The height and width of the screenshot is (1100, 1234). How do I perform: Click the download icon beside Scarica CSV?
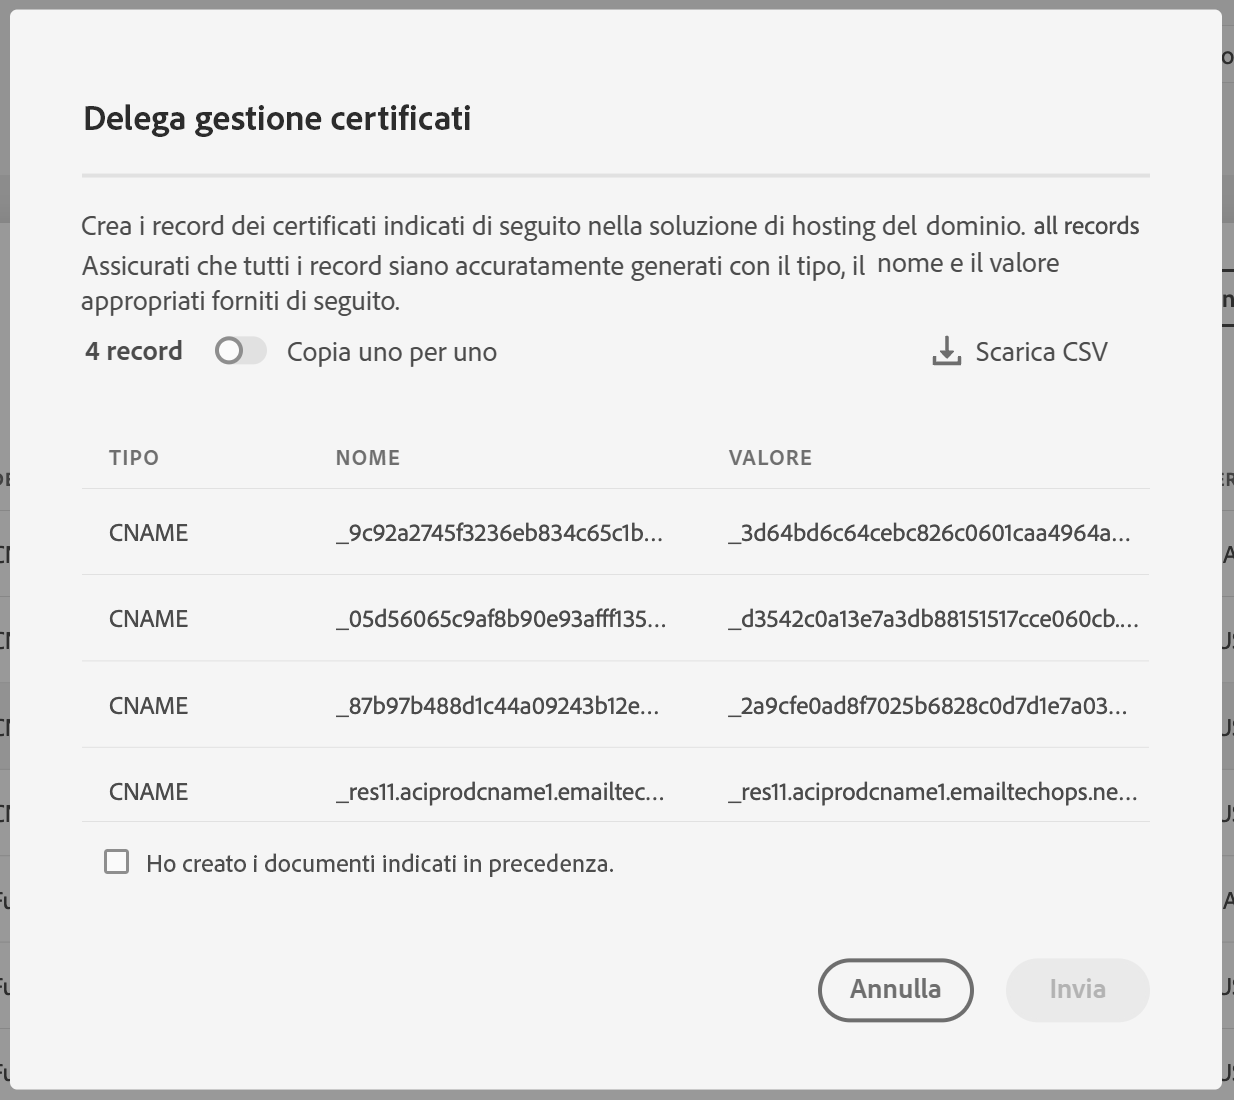(x=946, y=351)
